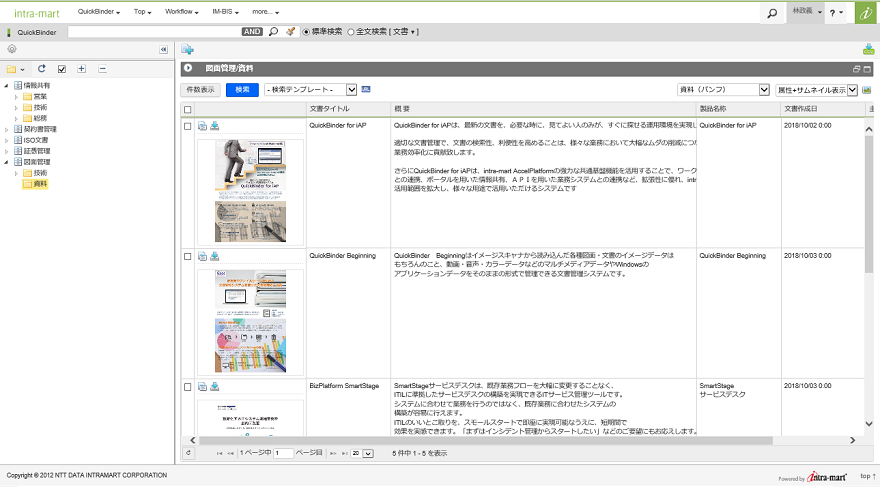Click the QuickBinder search input field
Viewport: 880px width, 487px height.
point(155,31)
